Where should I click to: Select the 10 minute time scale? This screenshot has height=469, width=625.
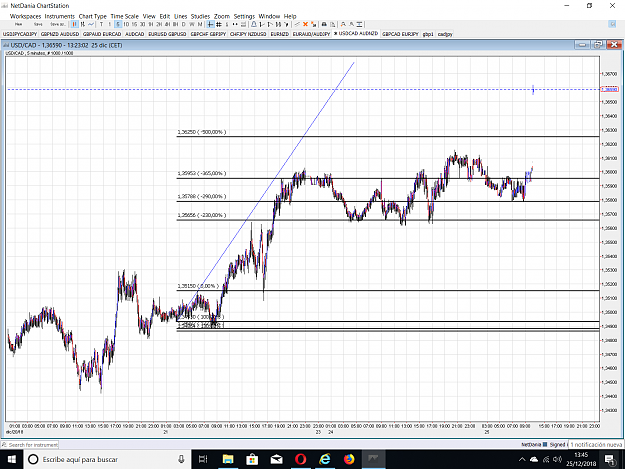[x=126, y=24]
